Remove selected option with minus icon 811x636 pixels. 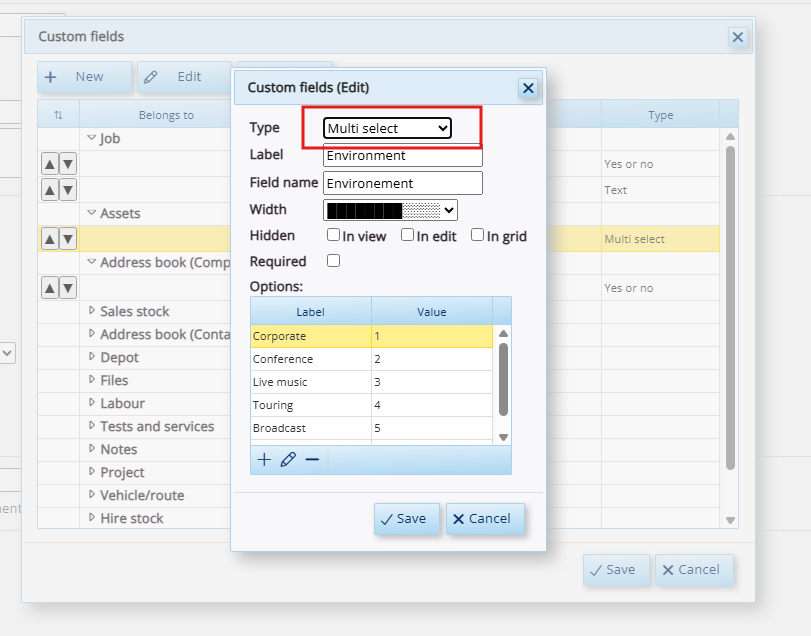coord(312,460)
